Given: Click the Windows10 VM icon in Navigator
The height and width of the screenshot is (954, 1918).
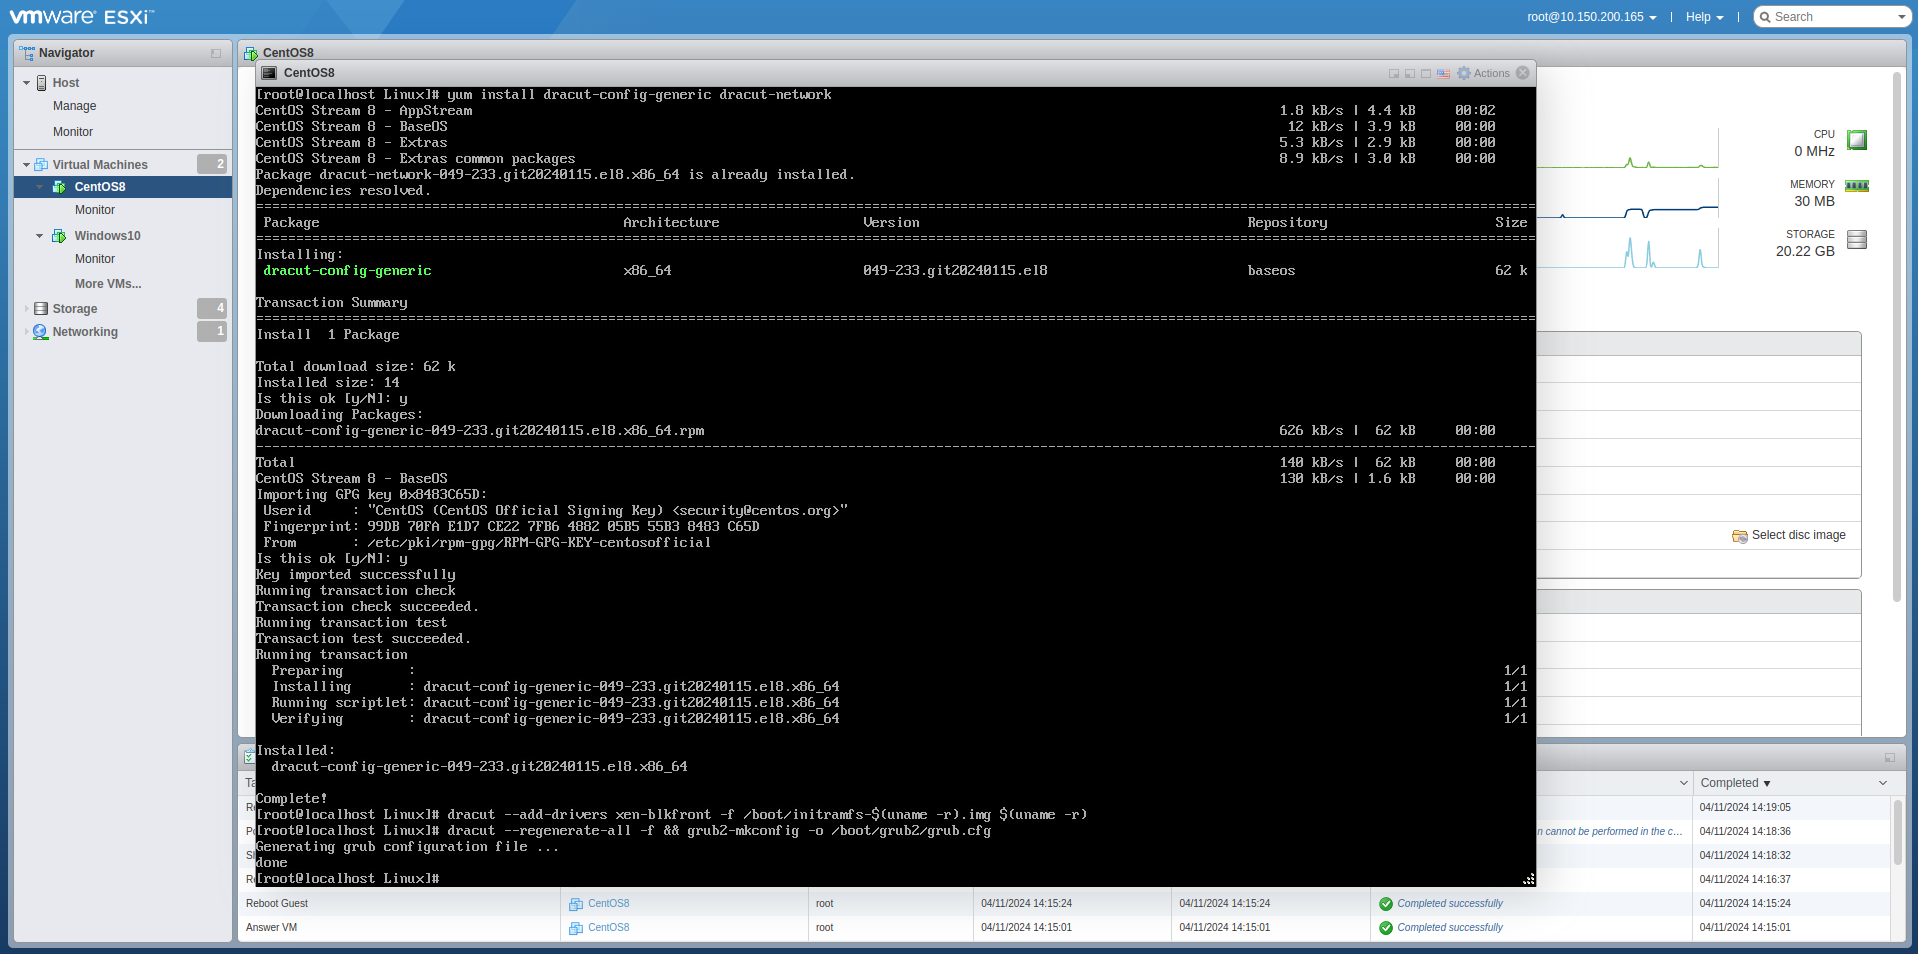Looking at the screenshot, I should click(59, 236).
